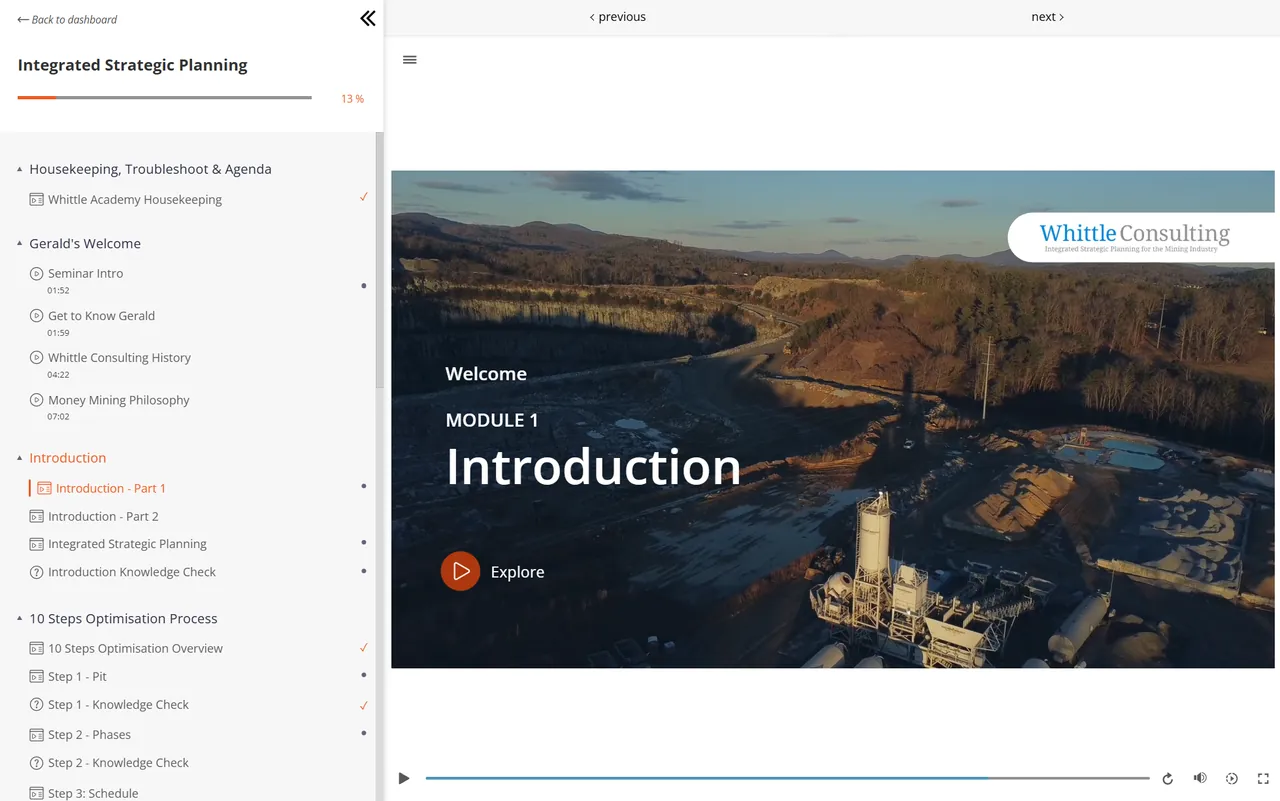Viewport: 1280px width, 801px height.
Task: Click the slide icon beside Introduction - Part 2
Action: pyautogui.click(x=37, y=516)
